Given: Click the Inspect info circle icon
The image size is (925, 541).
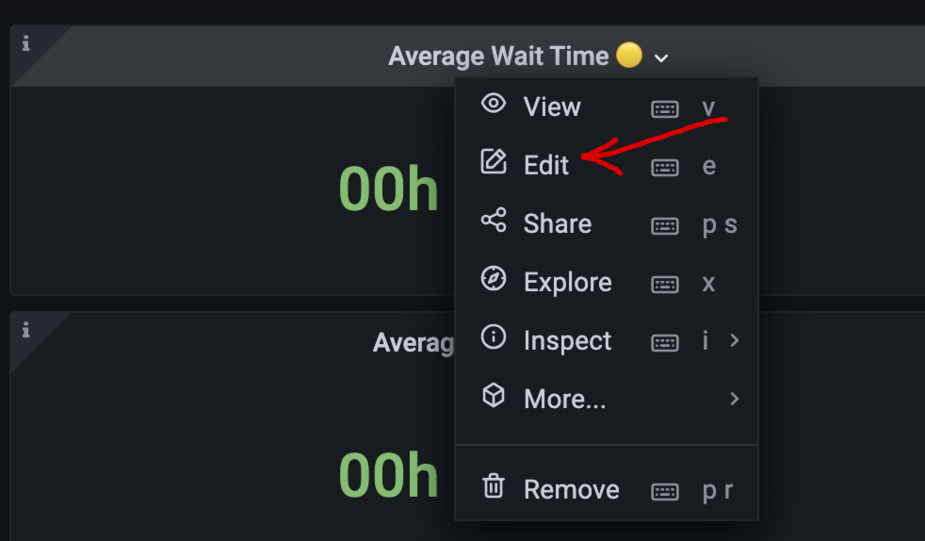Looking at the screenshot, I should (x=493, y=338).
